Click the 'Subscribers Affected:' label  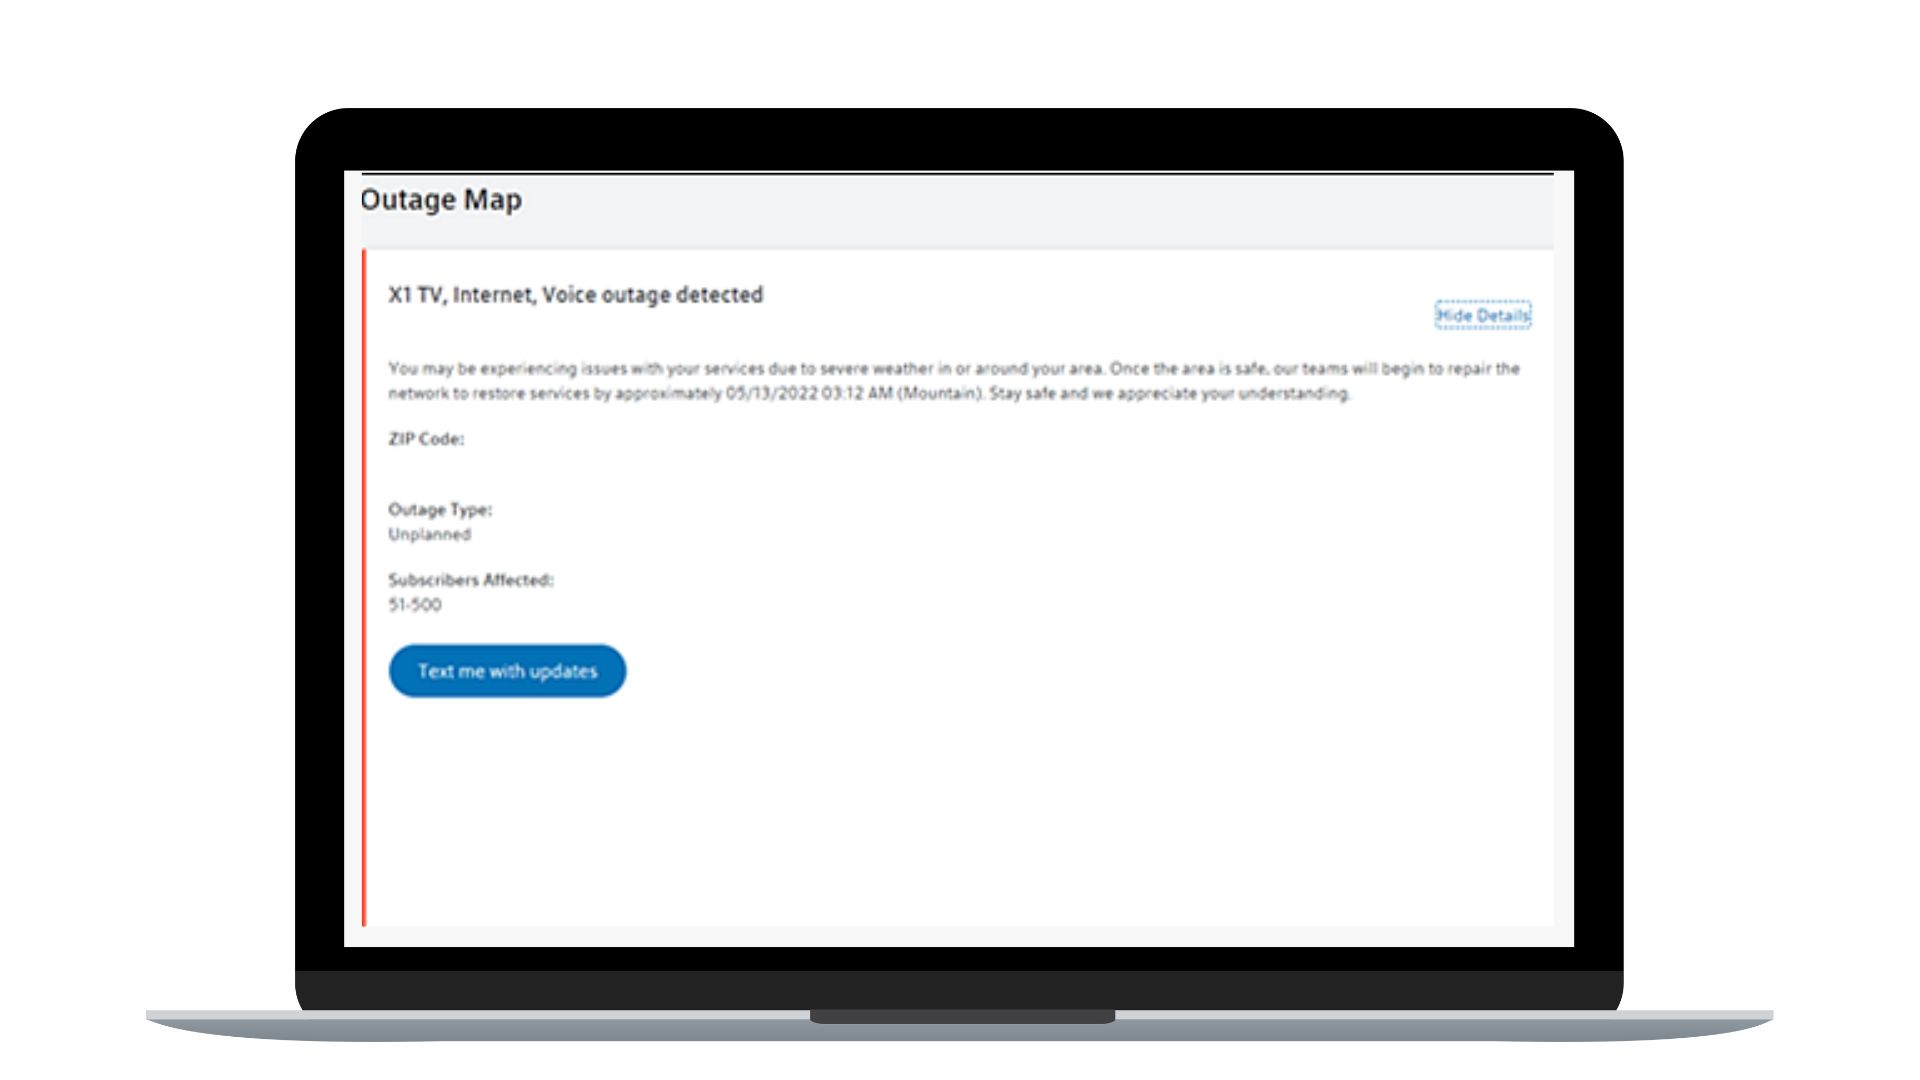(x=471, y=580)
